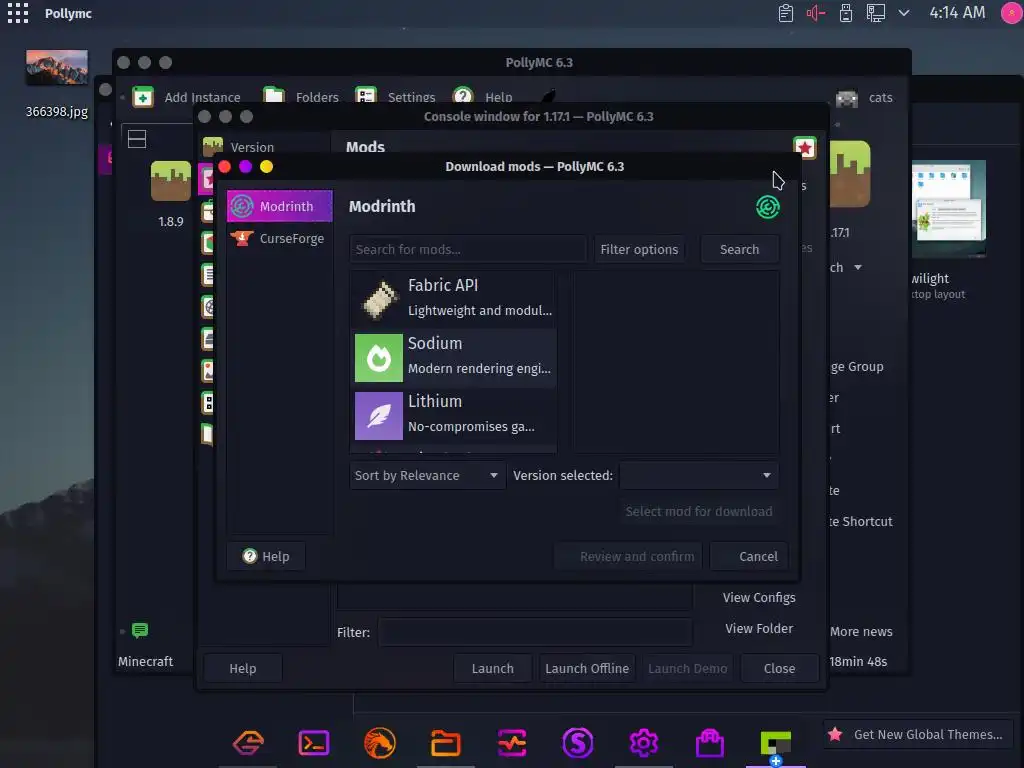1024x768 pixels.
Task: Click Close button in console window
Action: point(779,669)
